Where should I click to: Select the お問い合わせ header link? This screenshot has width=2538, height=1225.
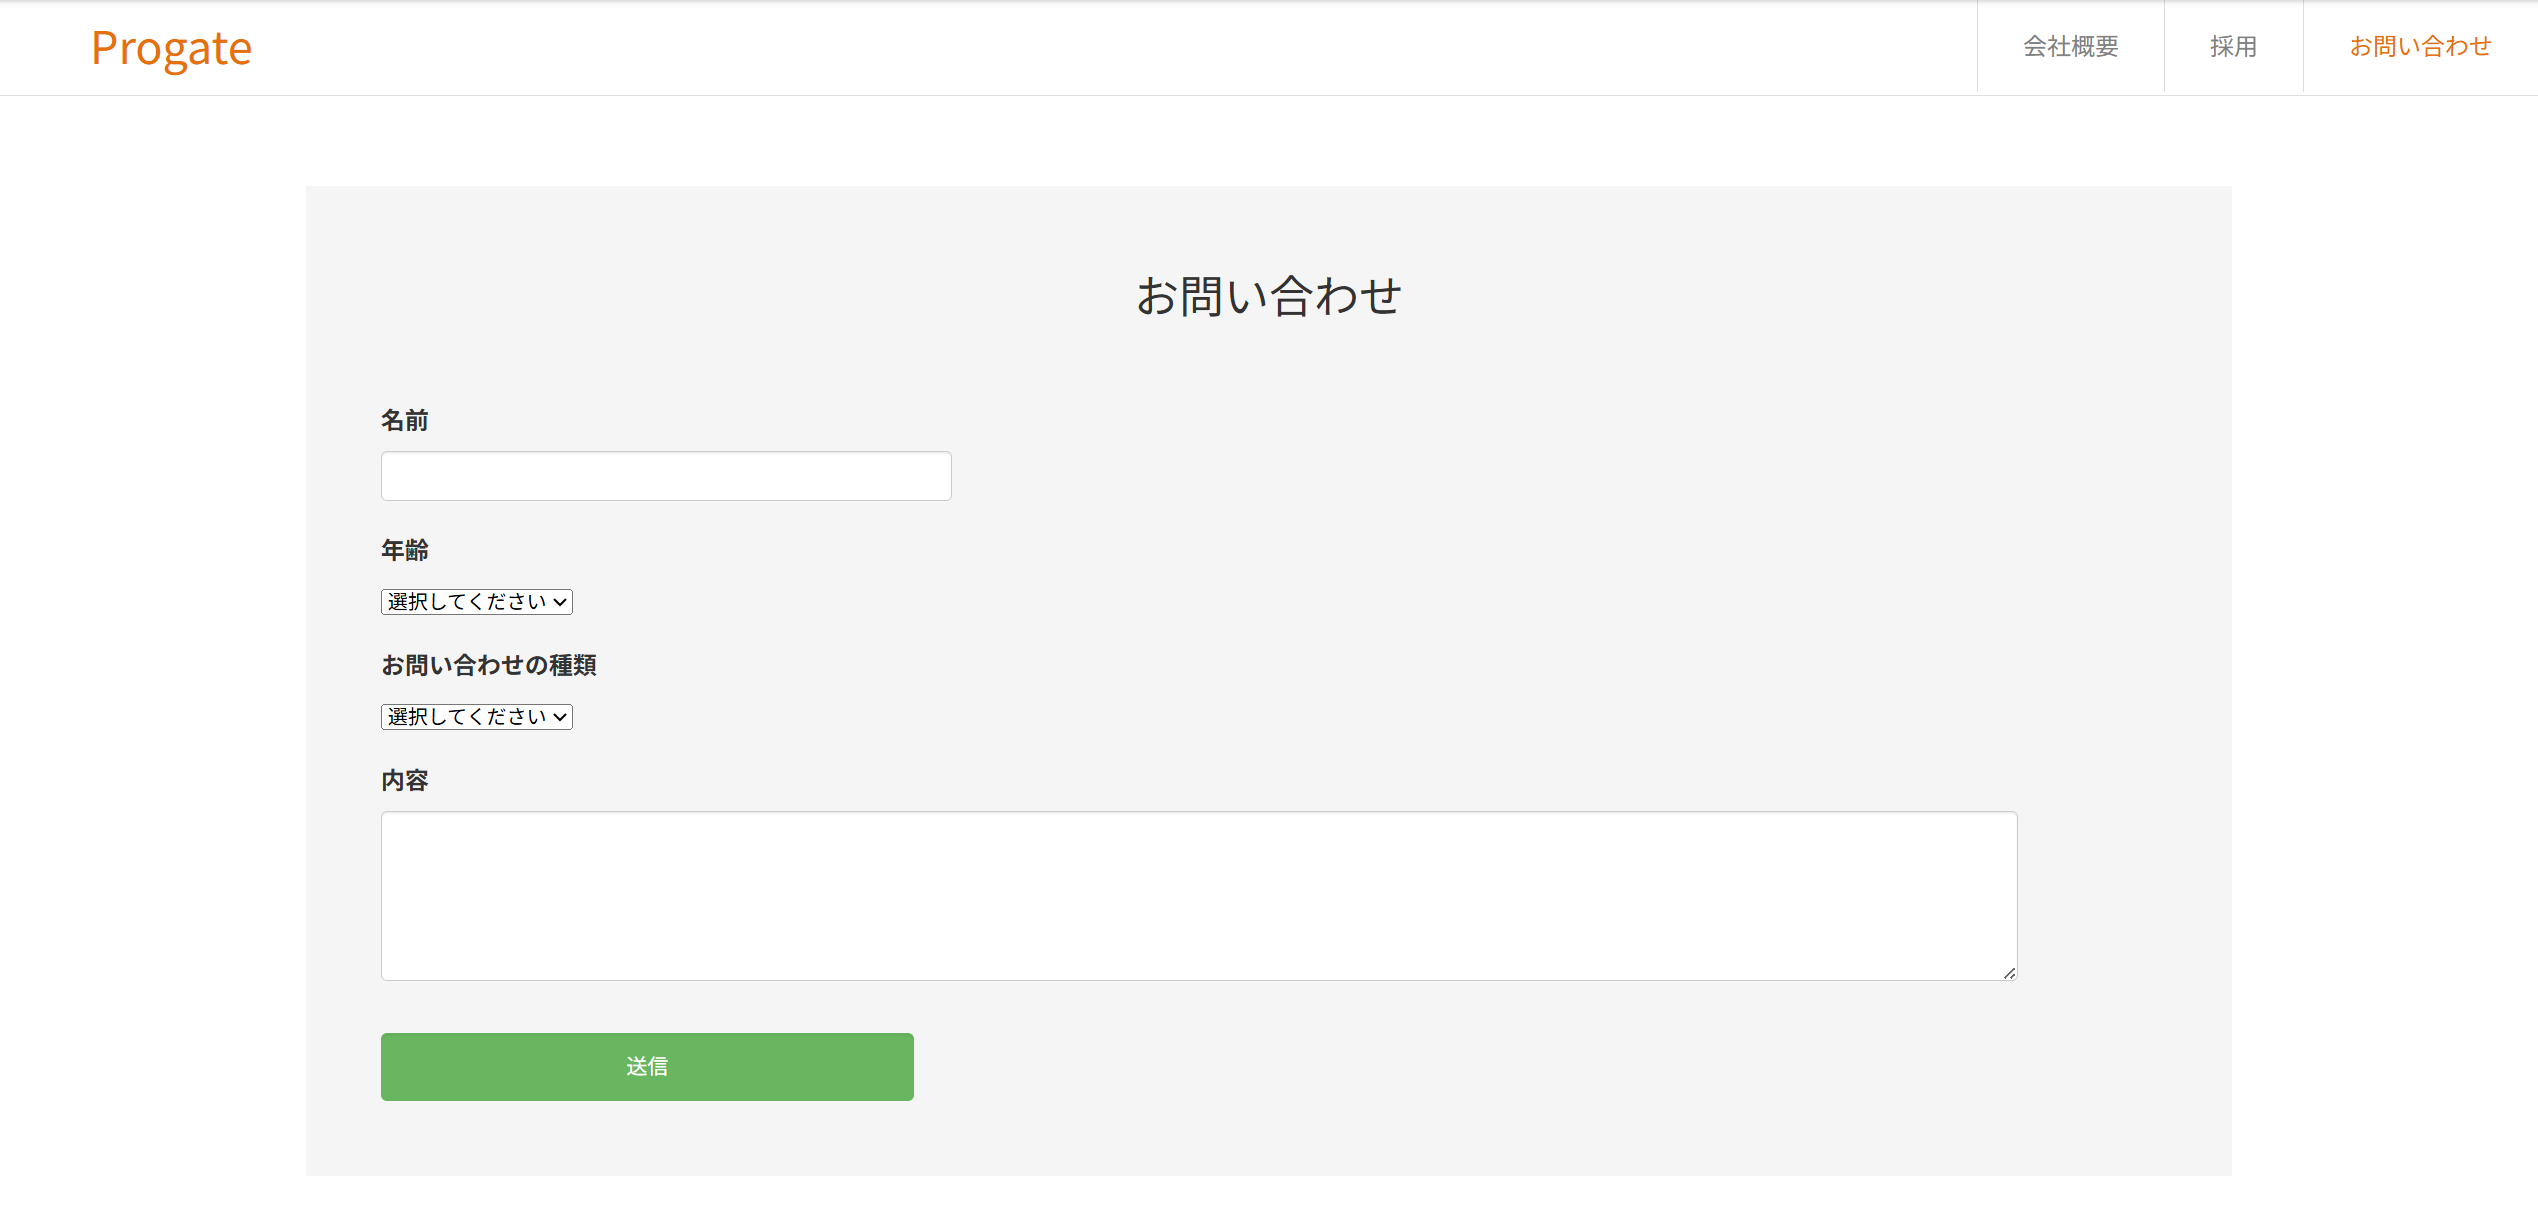(x=2419, y=47)
